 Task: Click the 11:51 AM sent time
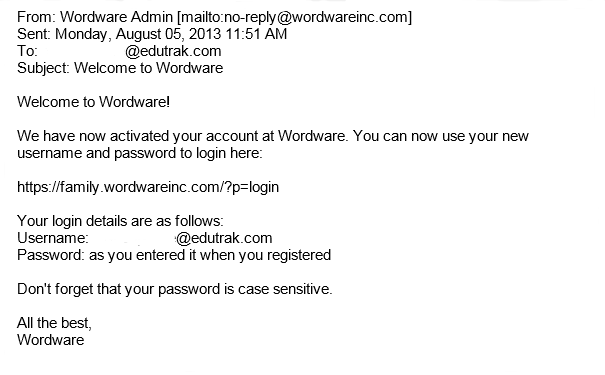point(256,34)
